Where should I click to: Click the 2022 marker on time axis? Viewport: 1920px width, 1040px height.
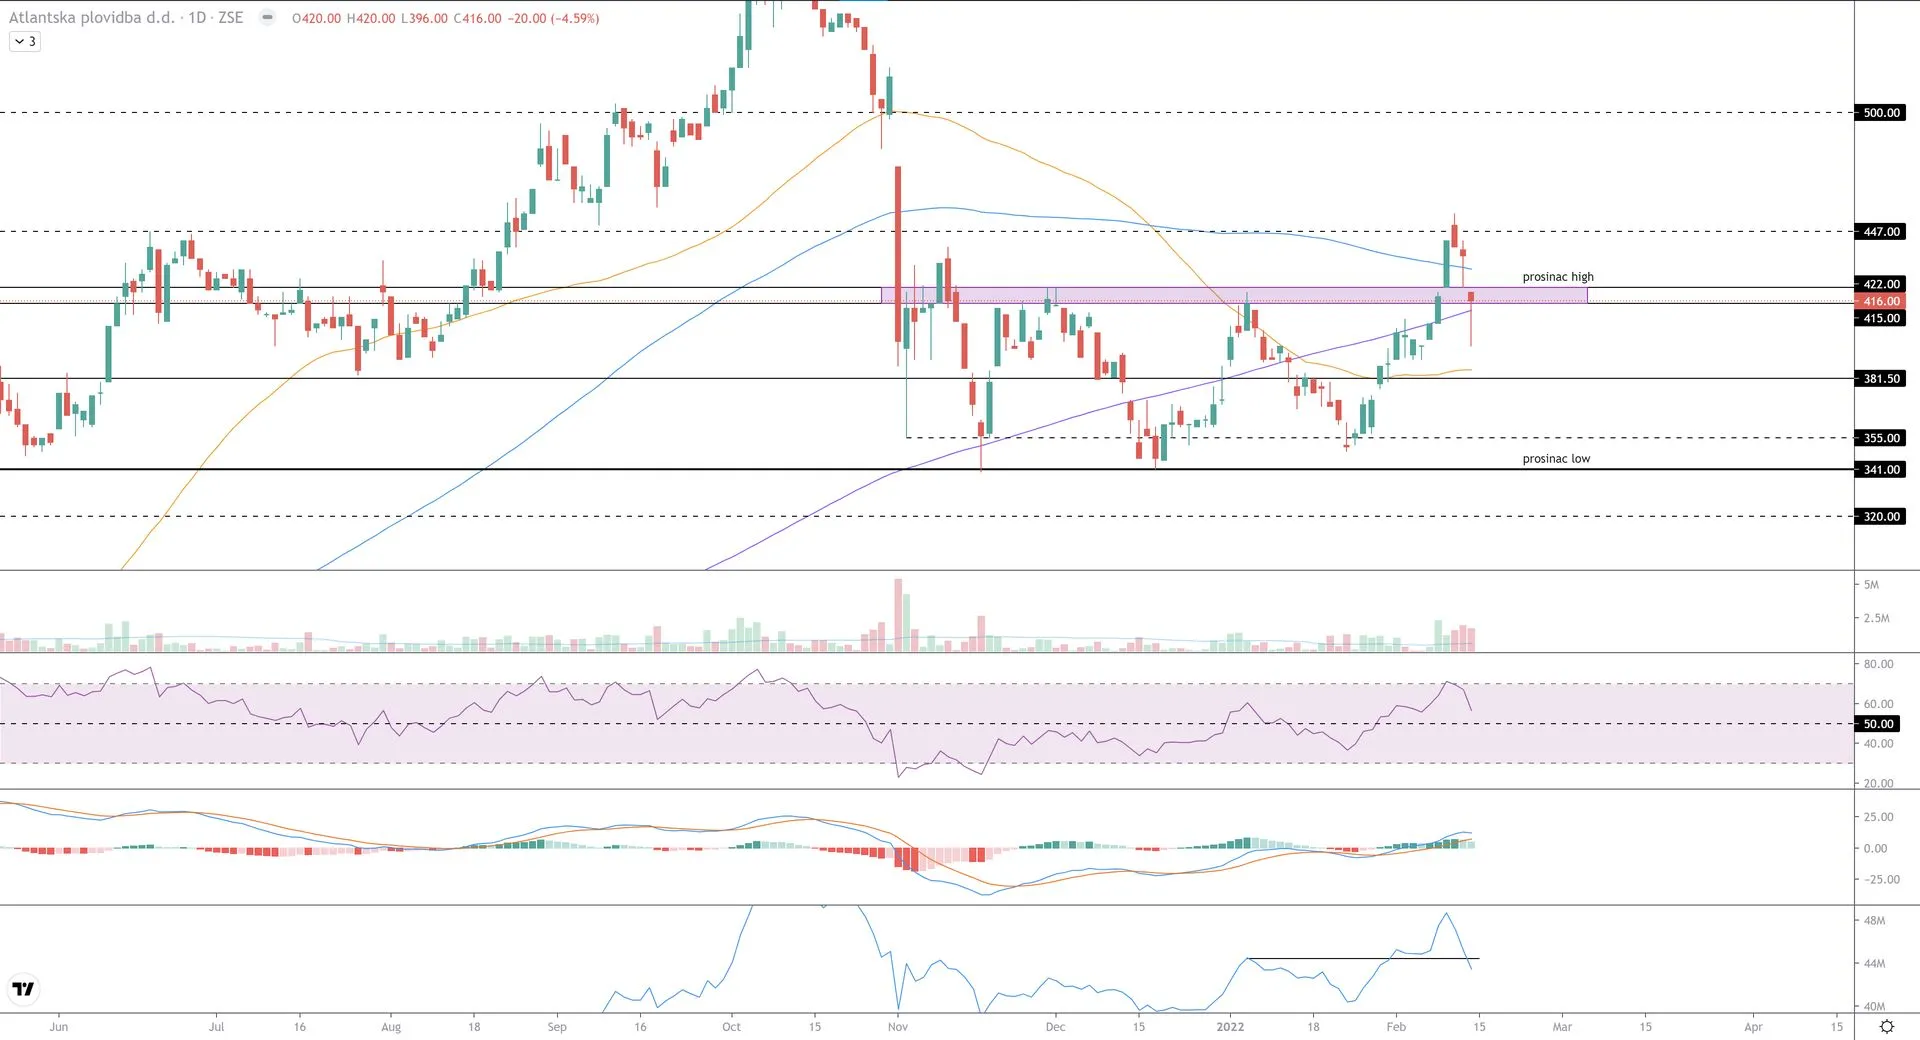point(1230,1027)
